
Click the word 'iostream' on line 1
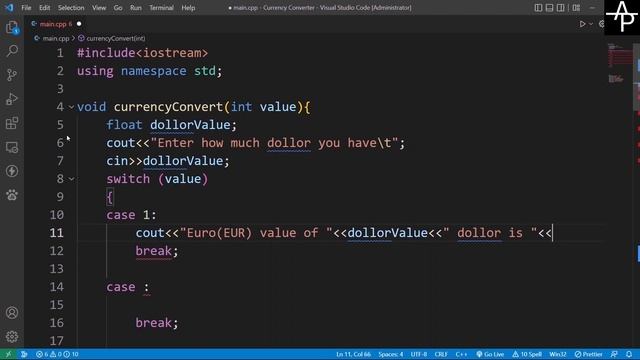click(x=171, y=53)
